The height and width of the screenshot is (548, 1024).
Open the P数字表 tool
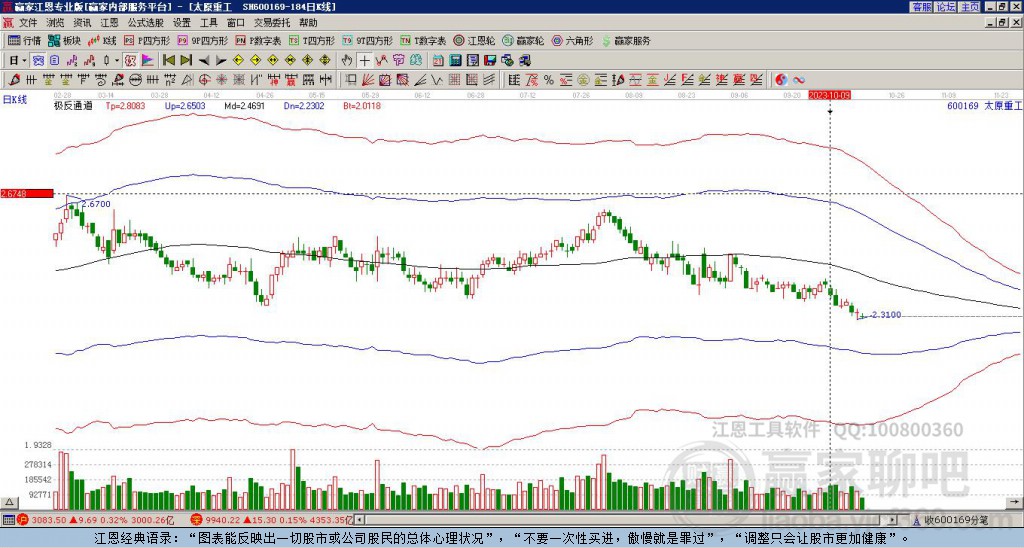[x=259, y=40]
